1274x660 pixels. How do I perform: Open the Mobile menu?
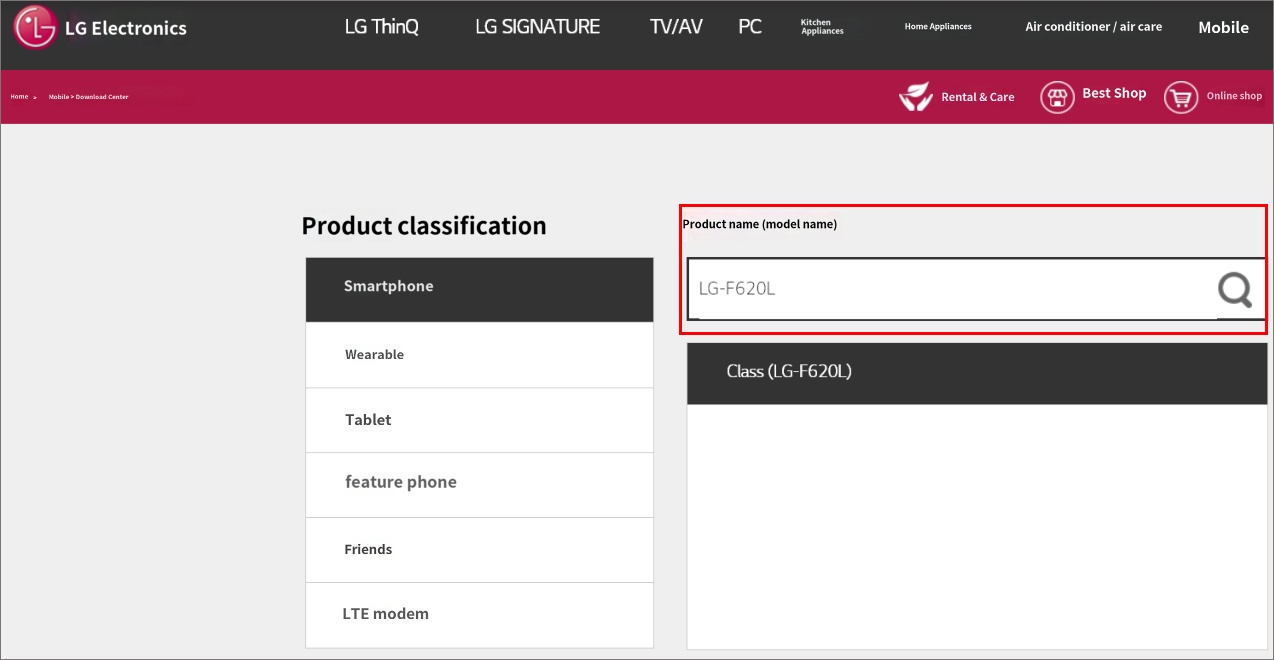tap(1224, 28)
